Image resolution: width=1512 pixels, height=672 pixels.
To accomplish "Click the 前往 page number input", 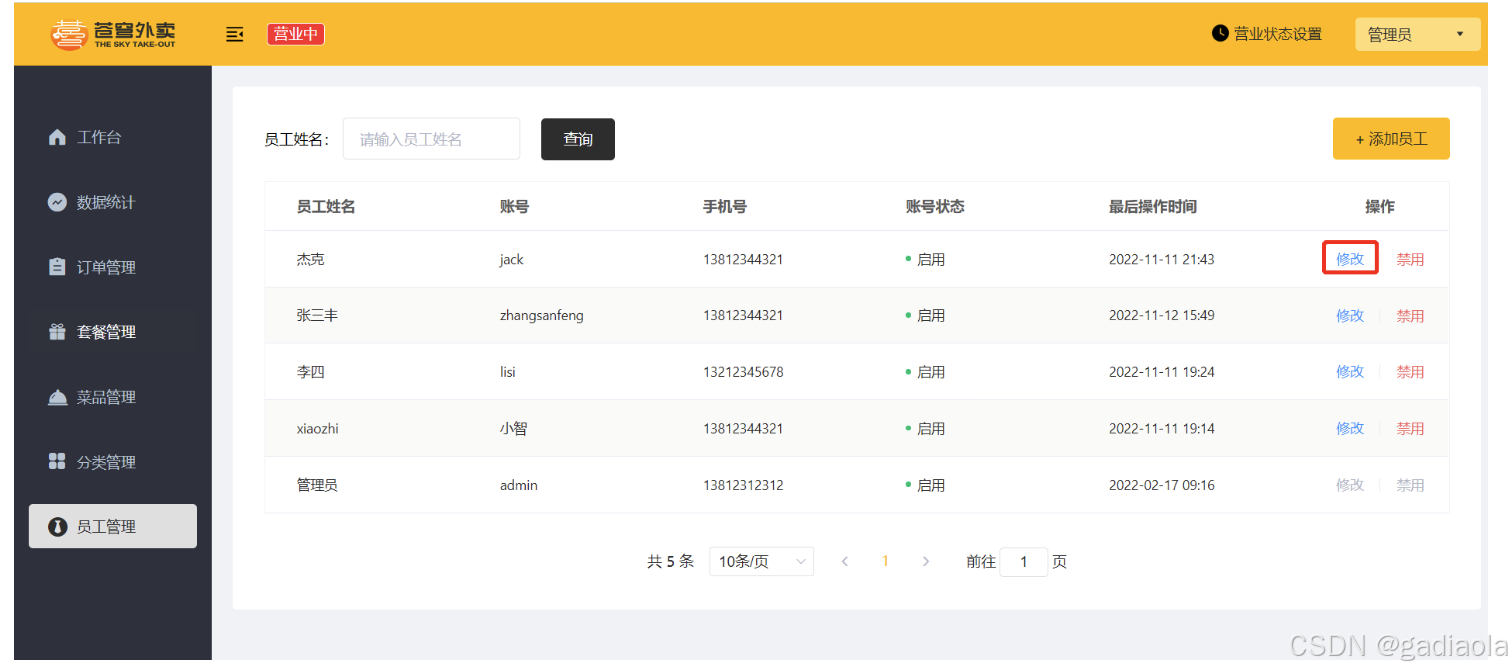I will tap(1023, 562).
